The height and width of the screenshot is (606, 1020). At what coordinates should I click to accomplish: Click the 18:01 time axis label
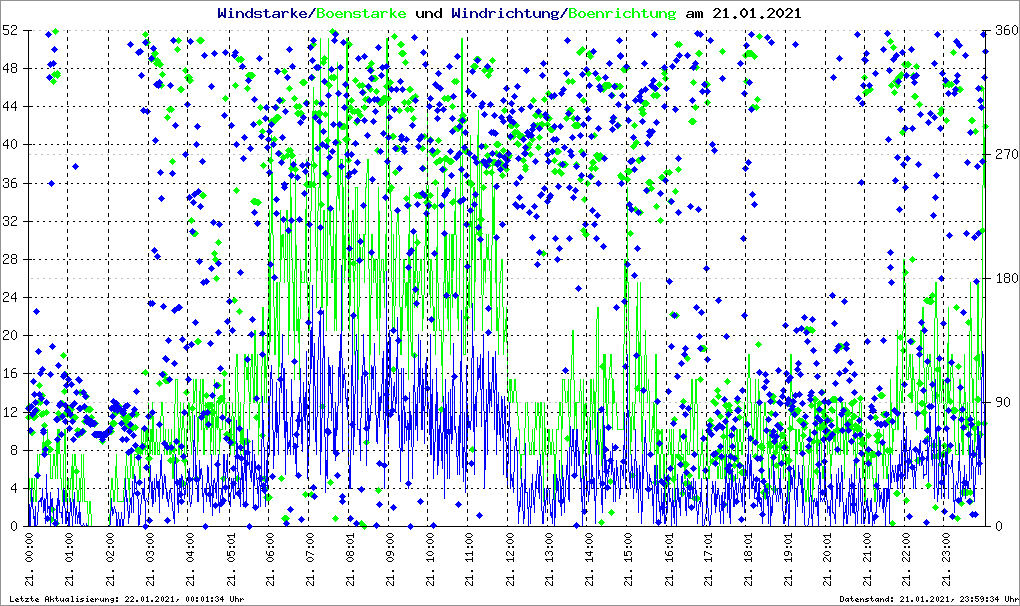748,559
